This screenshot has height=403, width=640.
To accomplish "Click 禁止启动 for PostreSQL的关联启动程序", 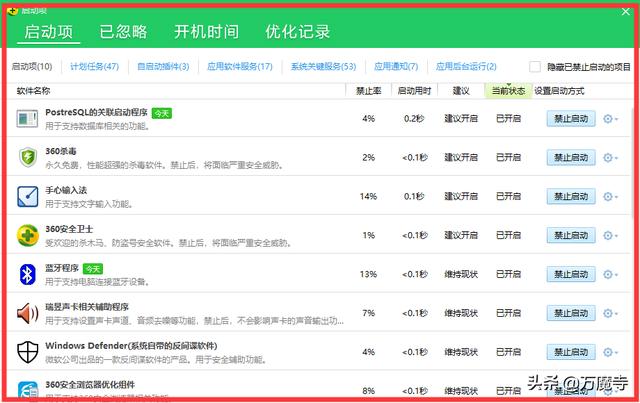I will coord(571,119).
